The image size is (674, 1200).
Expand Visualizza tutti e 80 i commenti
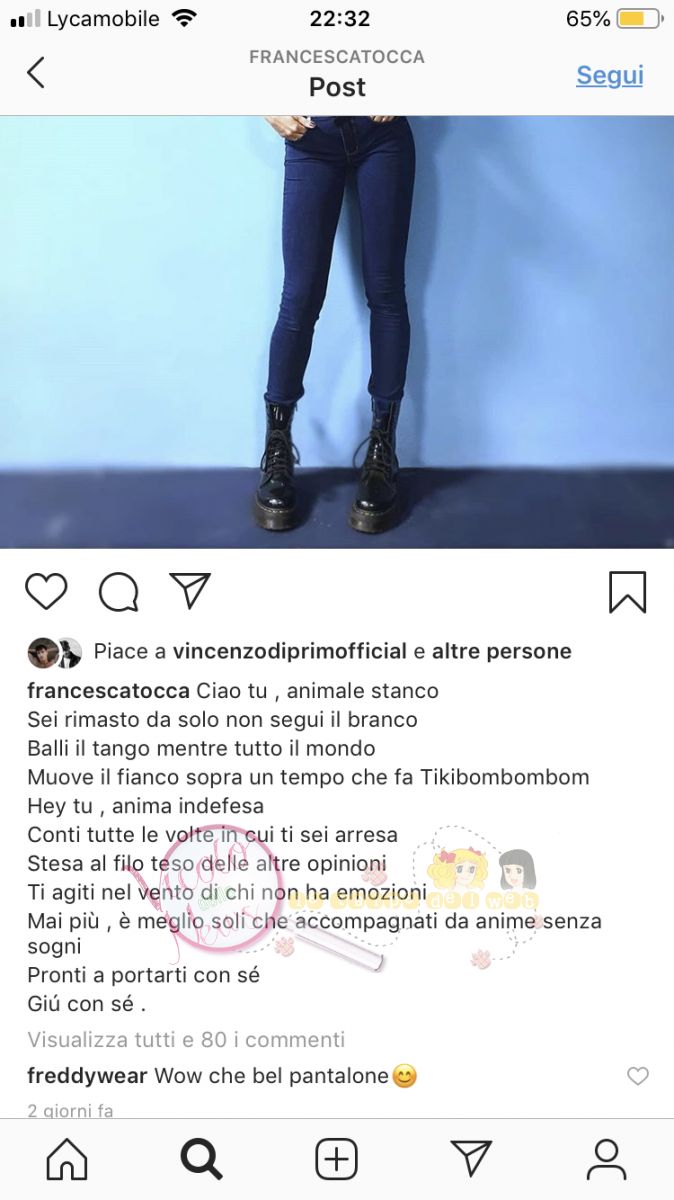tap(186, 1039)
